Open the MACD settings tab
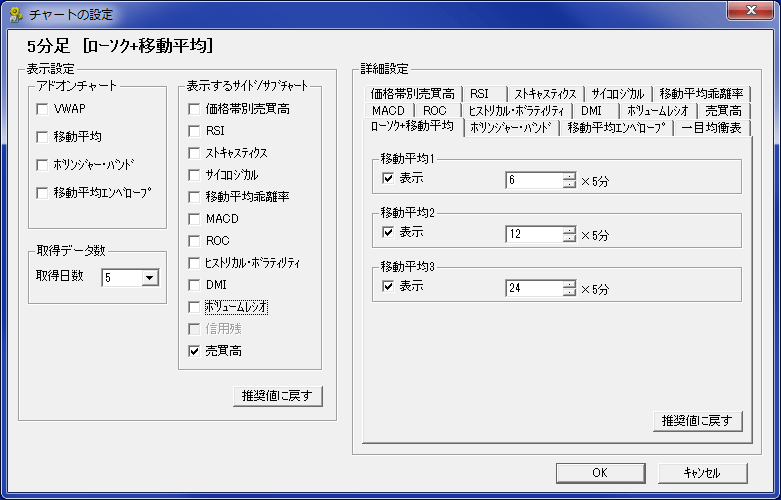781x500 pixels. (387, 110)
